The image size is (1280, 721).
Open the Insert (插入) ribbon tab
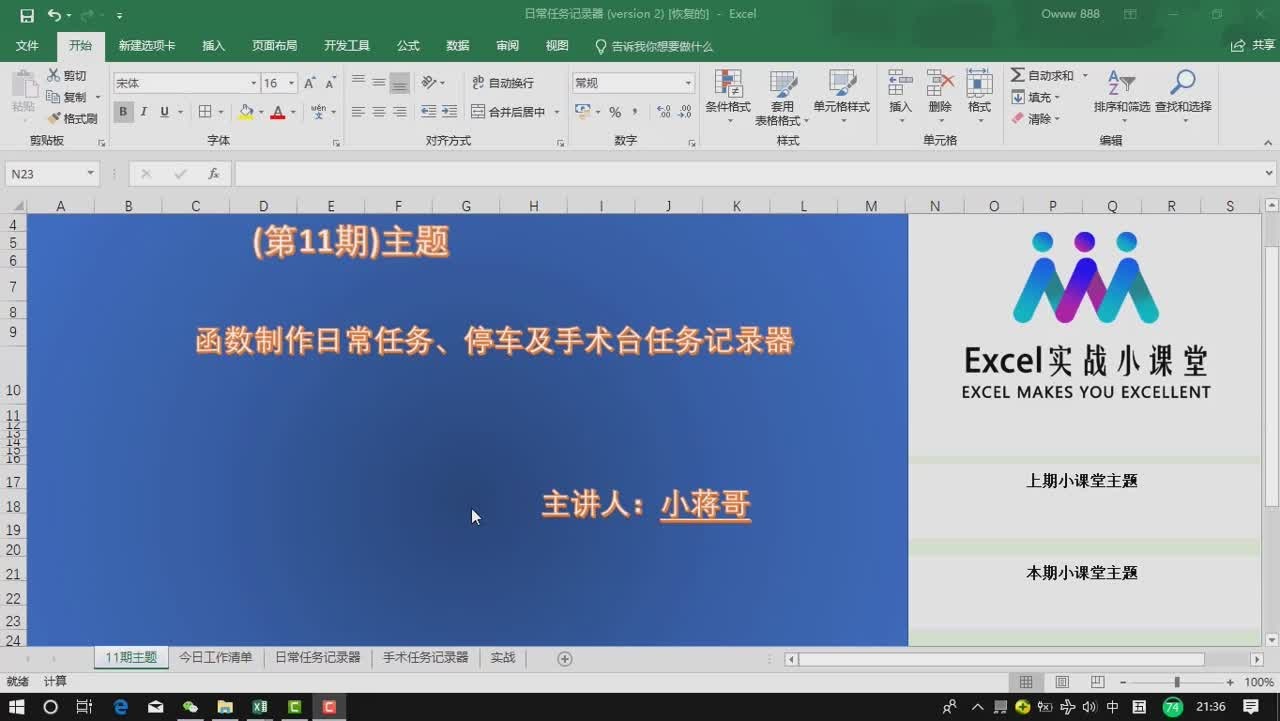point(214,46)
